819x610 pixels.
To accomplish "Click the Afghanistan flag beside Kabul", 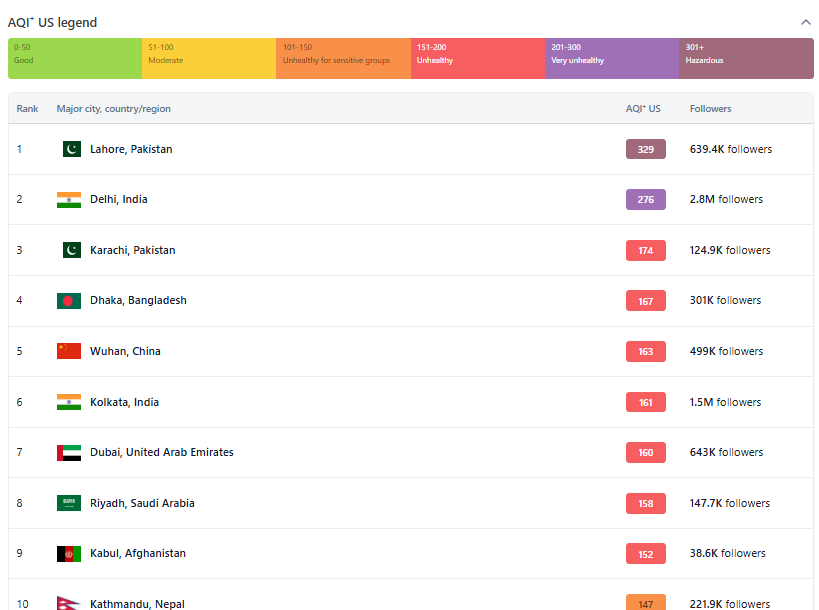I will [x=69, y=554].
